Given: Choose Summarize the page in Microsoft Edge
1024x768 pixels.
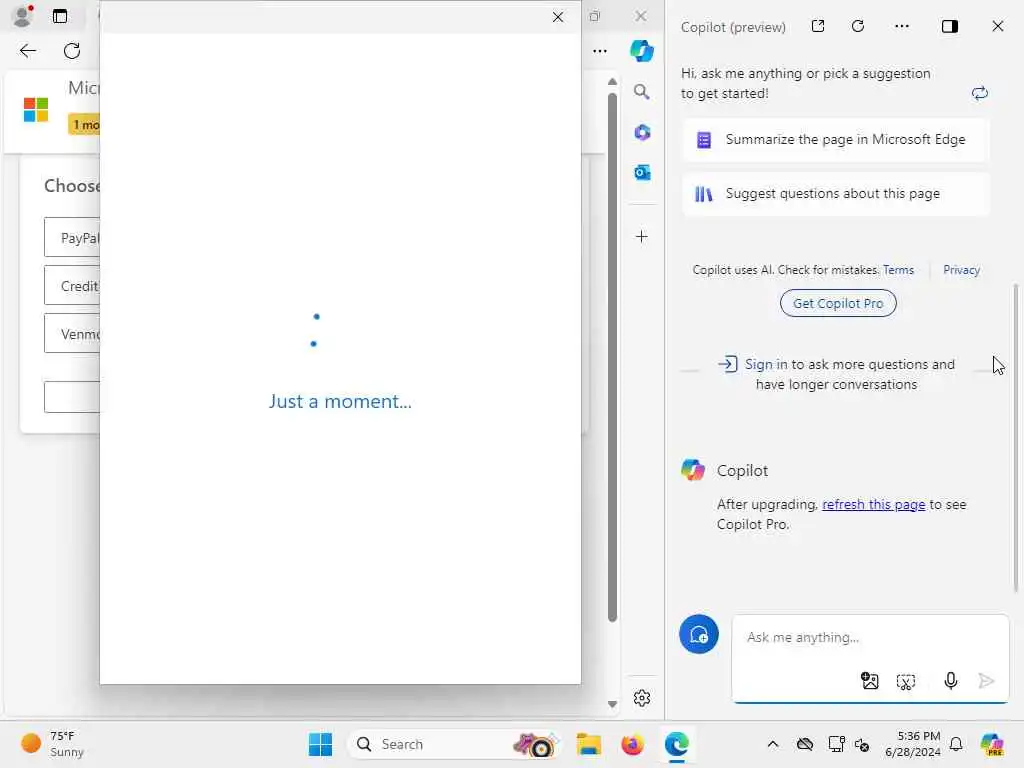Looking at the screenshot, I should tap(835, 140).
